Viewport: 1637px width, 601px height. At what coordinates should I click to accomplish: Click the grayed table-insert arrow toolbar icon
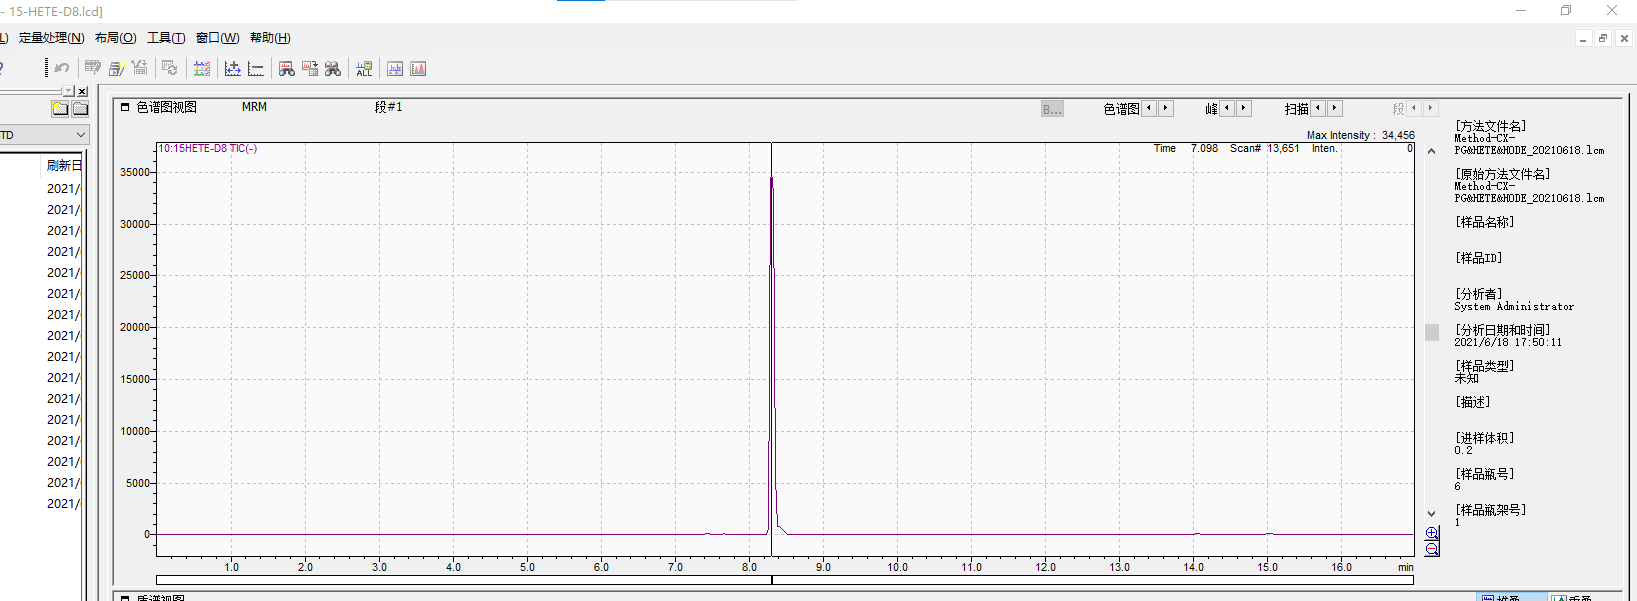coord(140,68)
